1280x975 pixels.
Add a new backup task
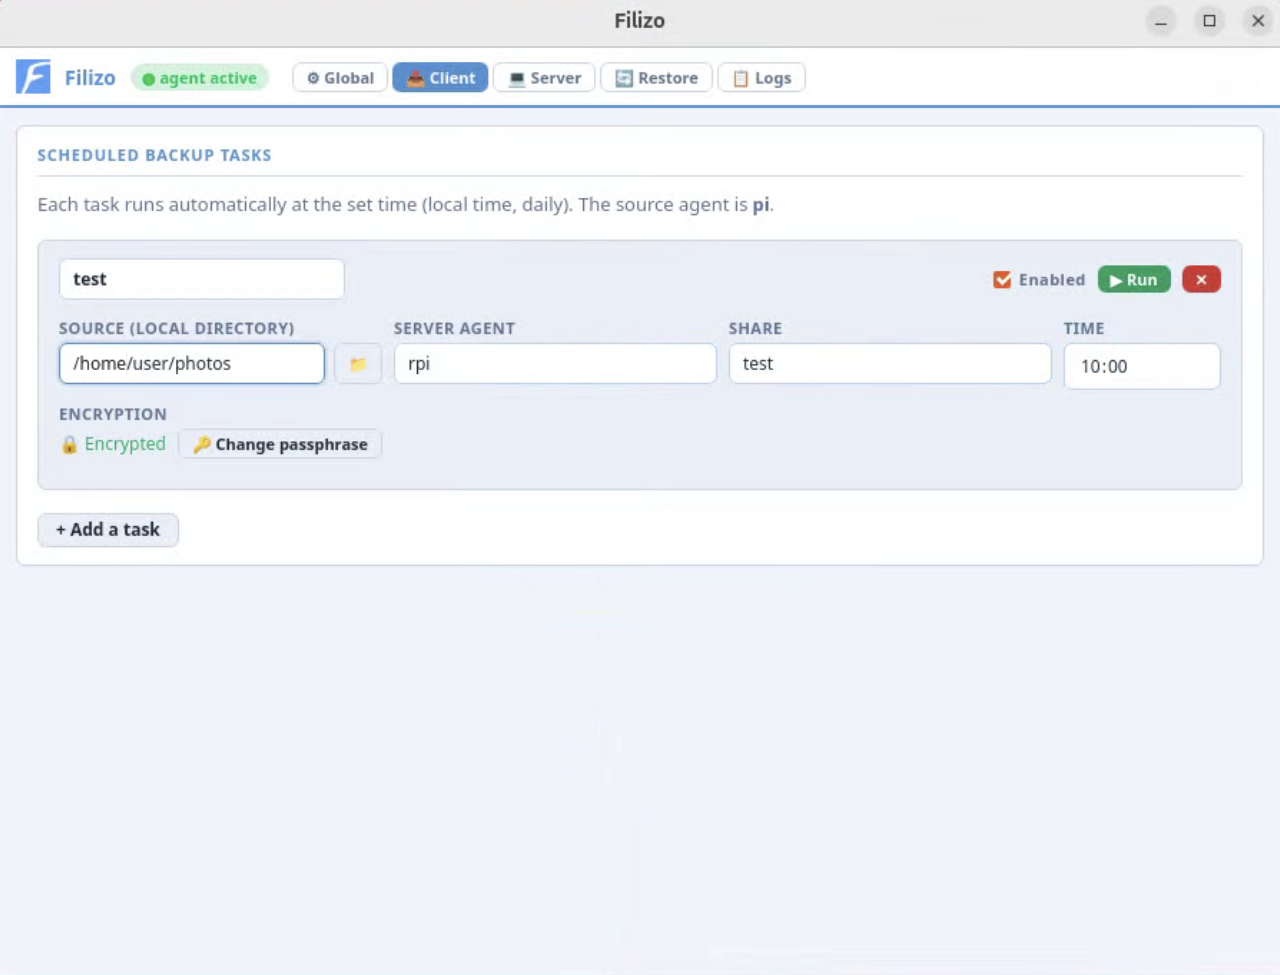pos(108,530)
